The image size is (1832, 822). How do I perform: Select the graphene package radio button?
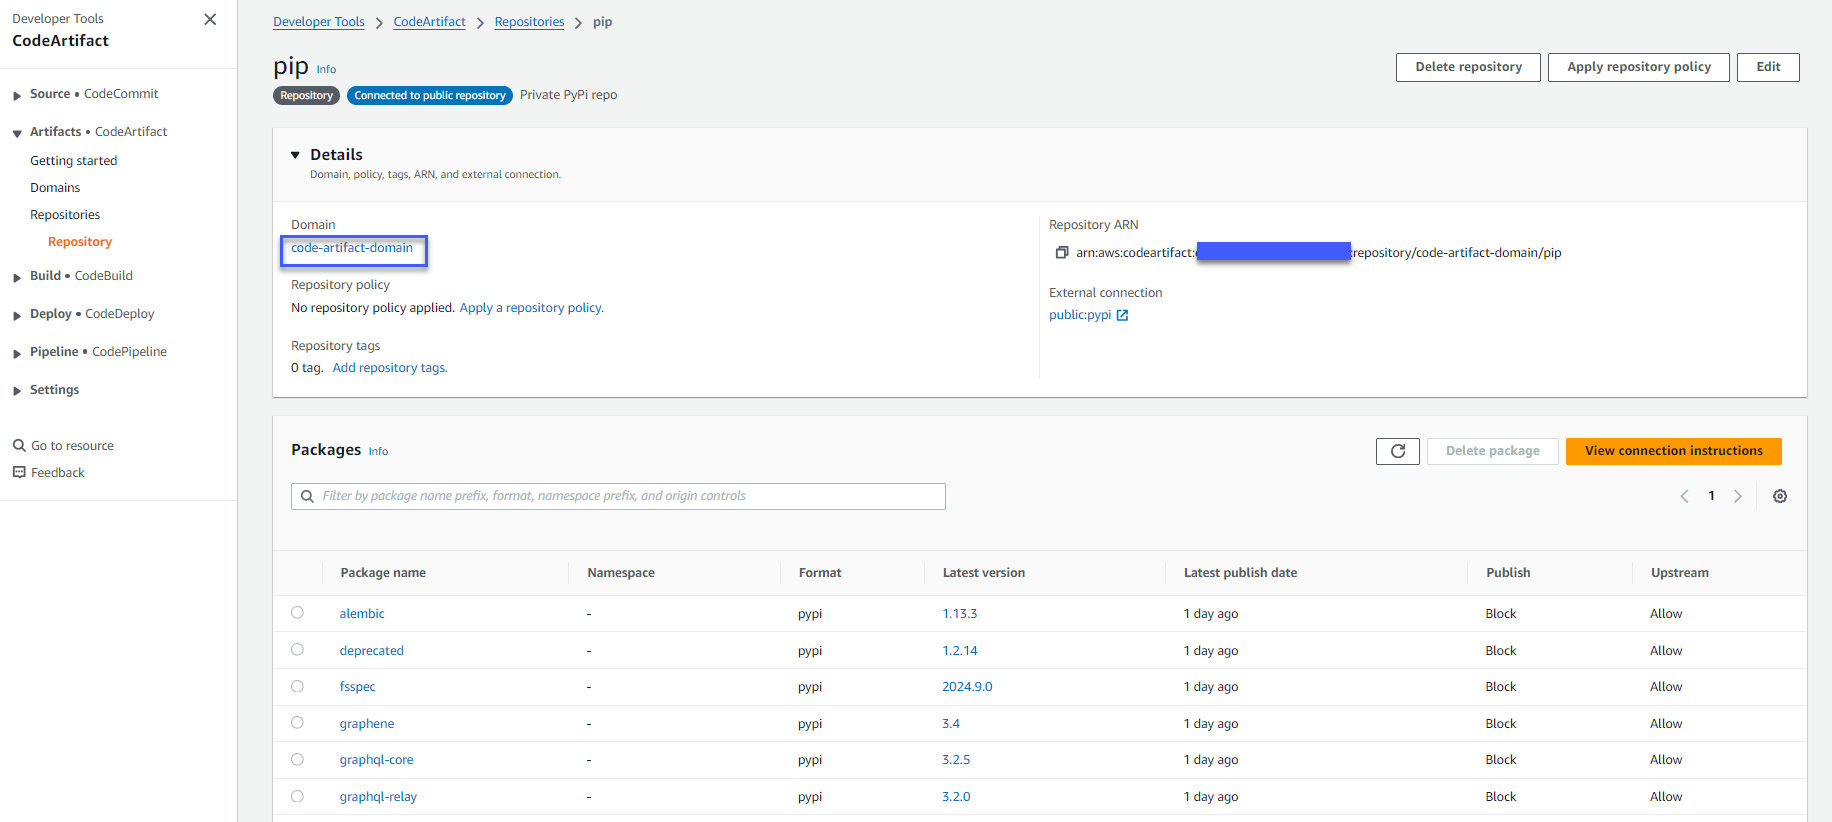(297, 723)
